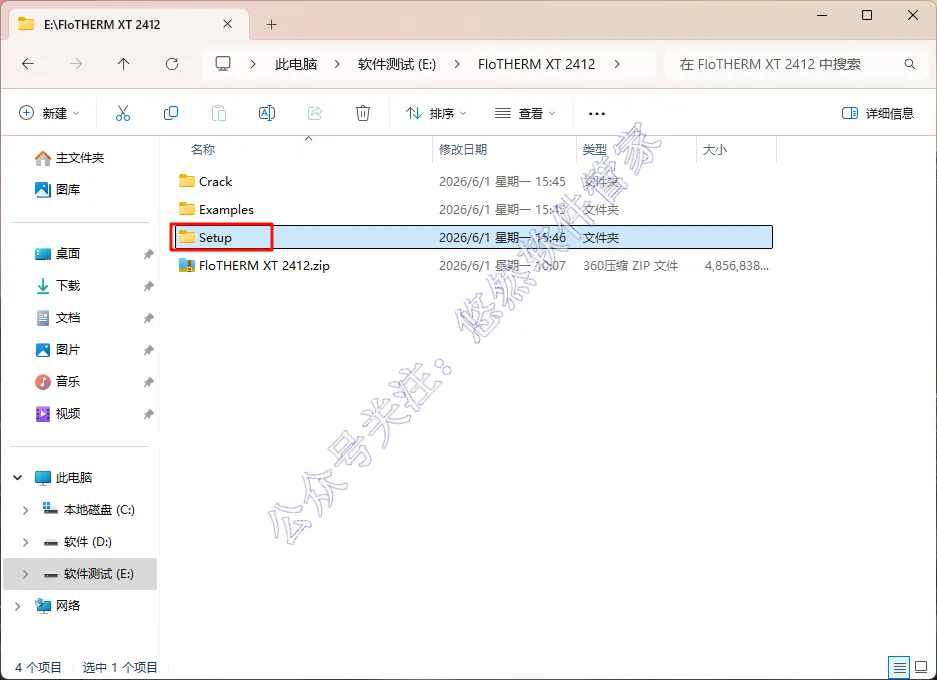
Task: Select 本地磁盘 (C:) drive
Action: click(88, 510)
